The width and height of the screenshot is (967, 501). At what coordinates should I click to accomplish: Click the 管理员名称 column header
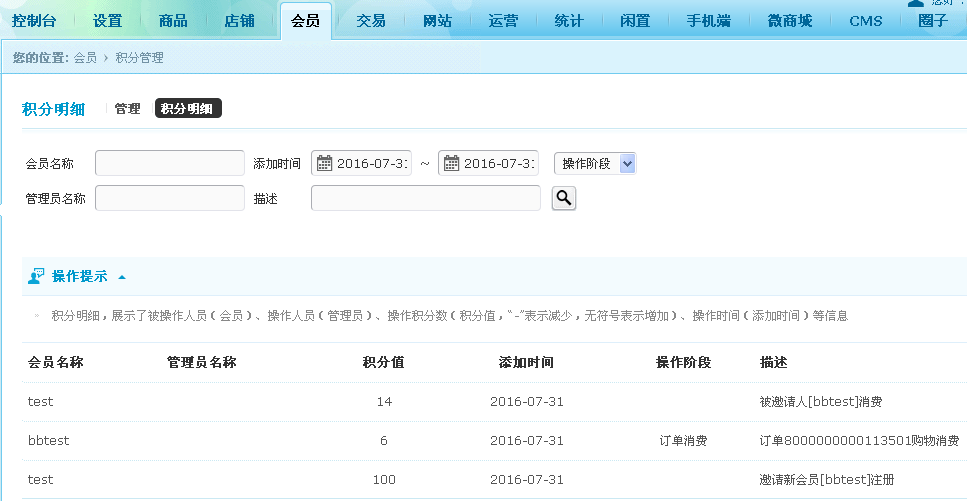coord(202,363)
